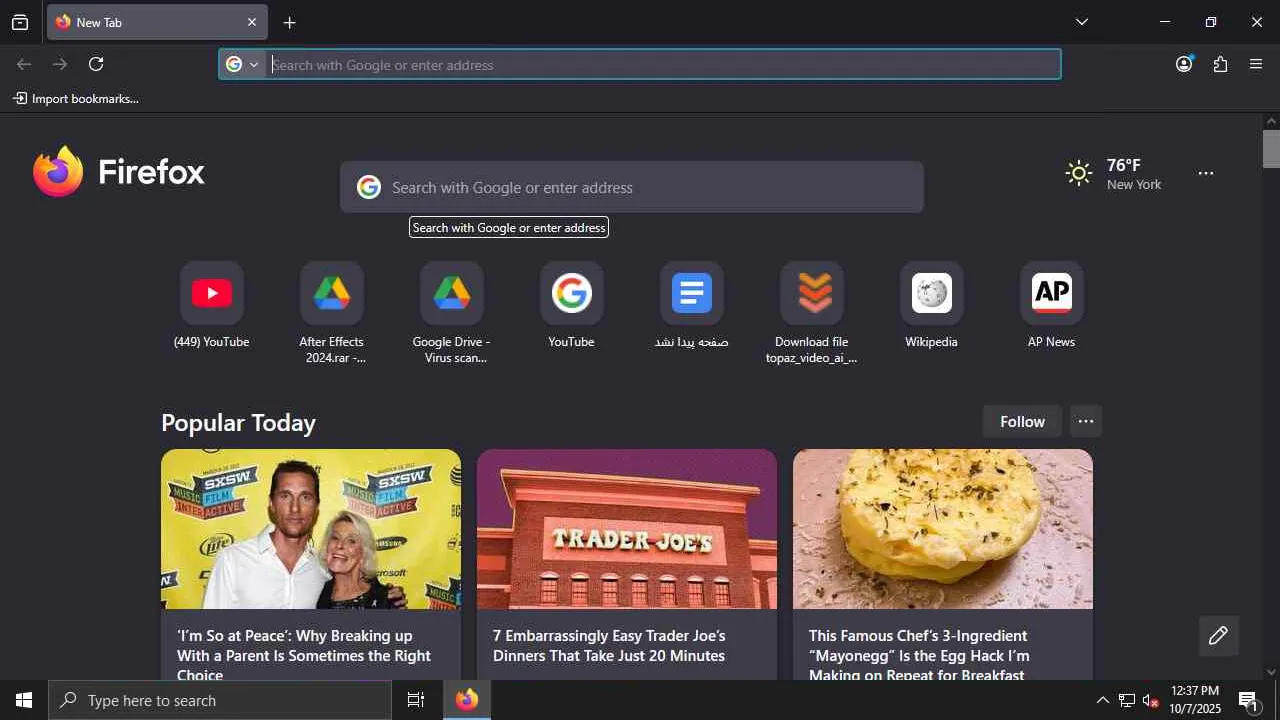Open the New York weather widget

point(1113,174)
